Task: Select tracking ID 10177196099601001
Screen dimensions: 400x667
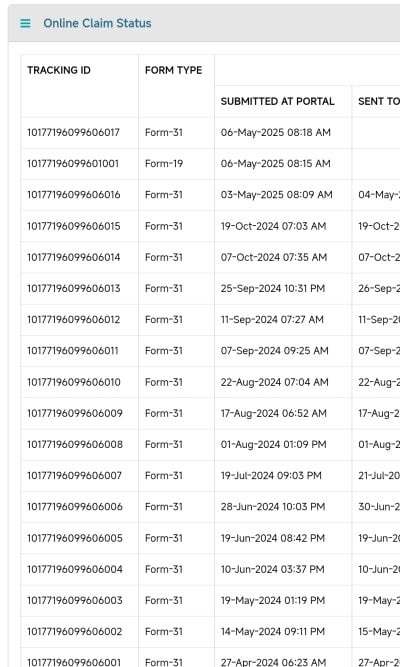Action: point(73,163)
